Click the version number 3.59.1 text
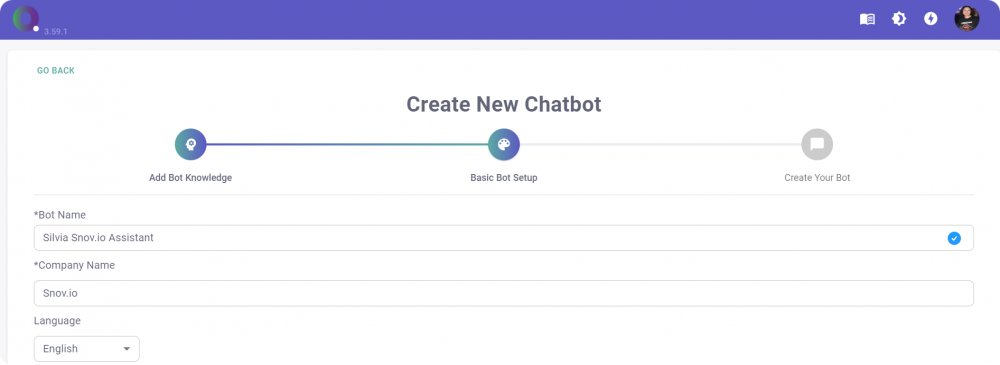 coord(56,31)
